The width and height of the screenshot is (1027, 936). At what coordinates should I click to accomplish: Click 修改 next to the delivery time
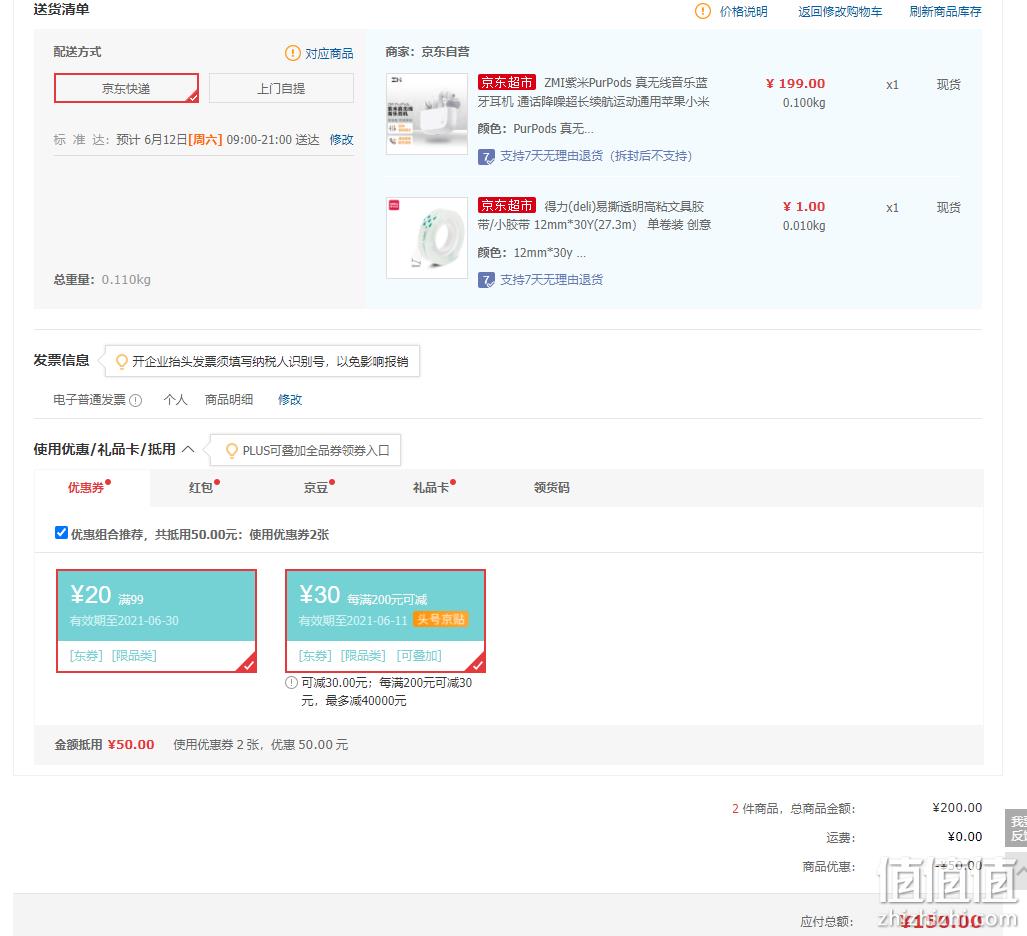[341, 140]
